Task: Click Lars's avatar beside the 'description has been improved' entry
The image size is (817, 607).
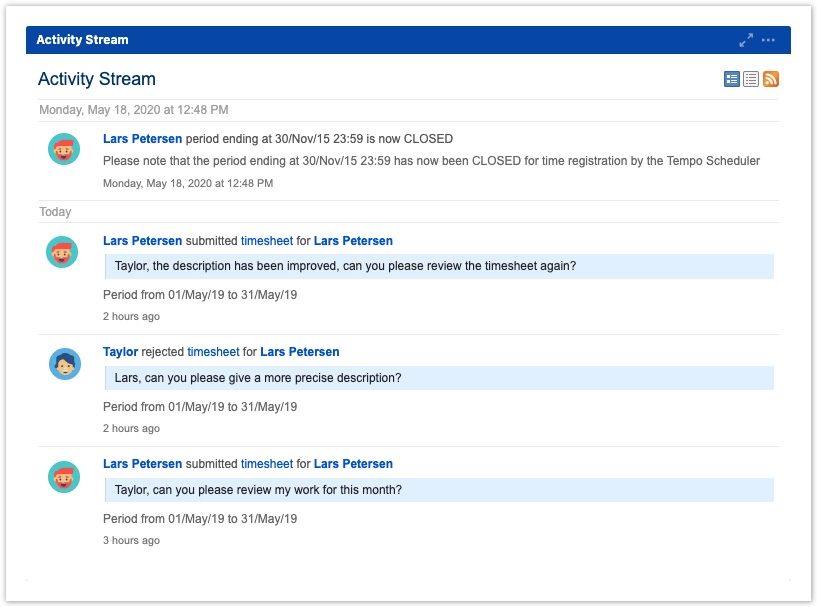Action: point(64,251)
